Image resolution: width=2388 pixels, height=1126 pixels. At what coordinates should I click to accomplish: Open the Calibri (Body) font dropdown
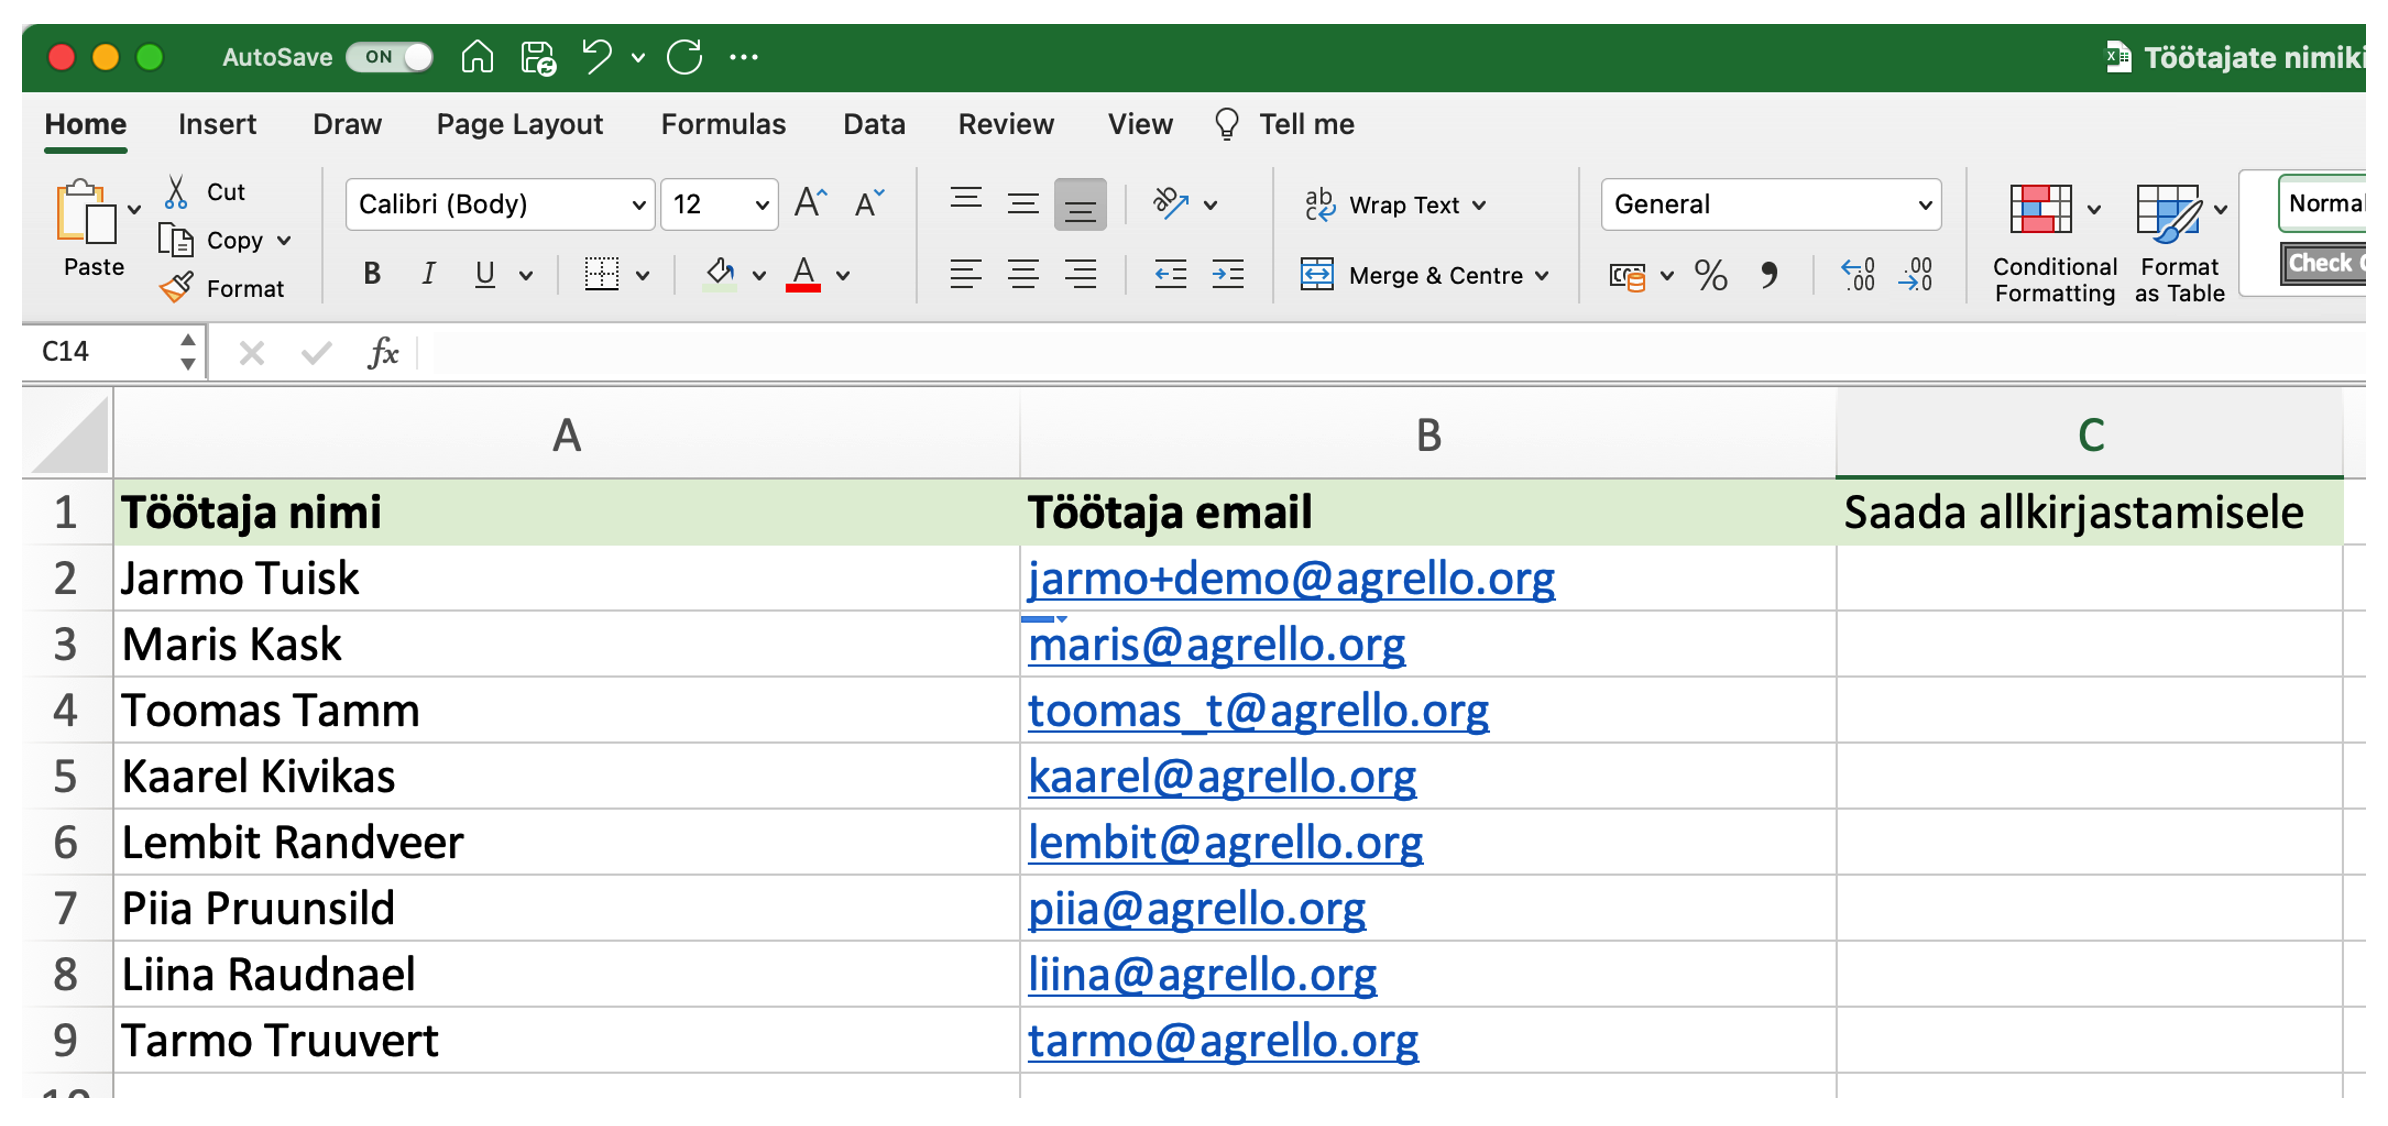(x=637, y=205)
